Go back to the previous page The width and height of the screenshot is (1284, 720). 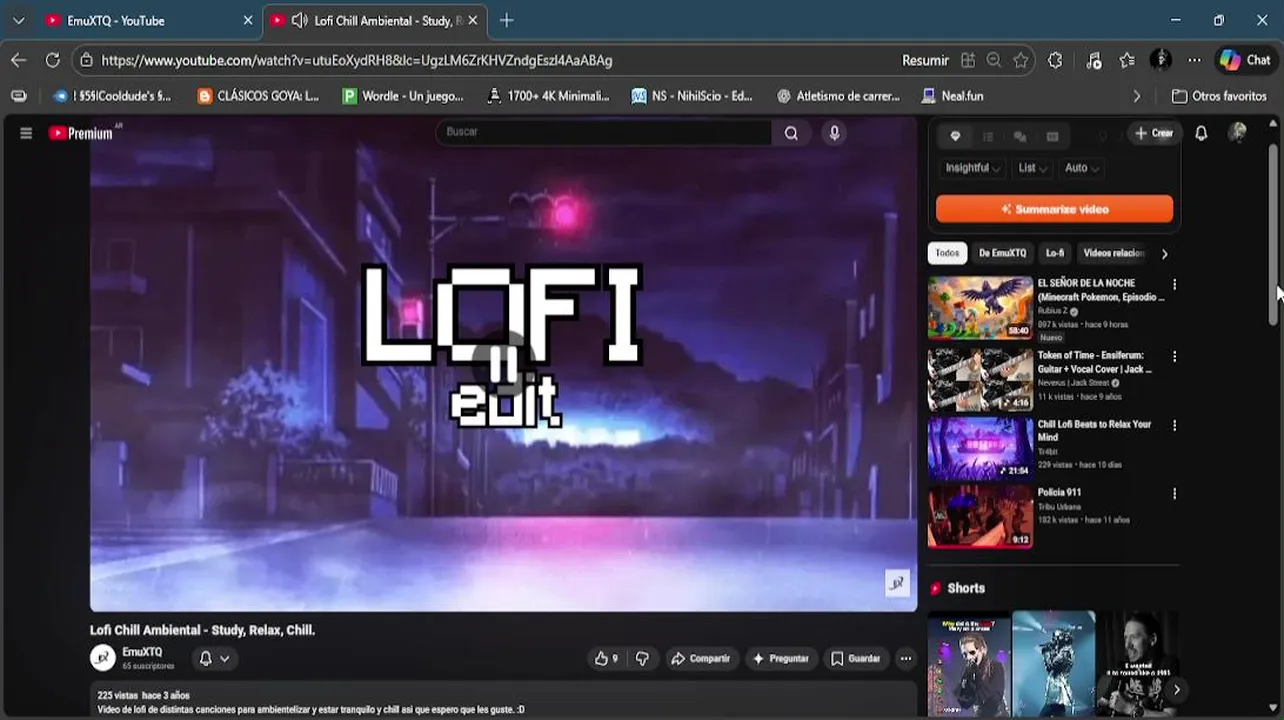[x=18, y=60]
